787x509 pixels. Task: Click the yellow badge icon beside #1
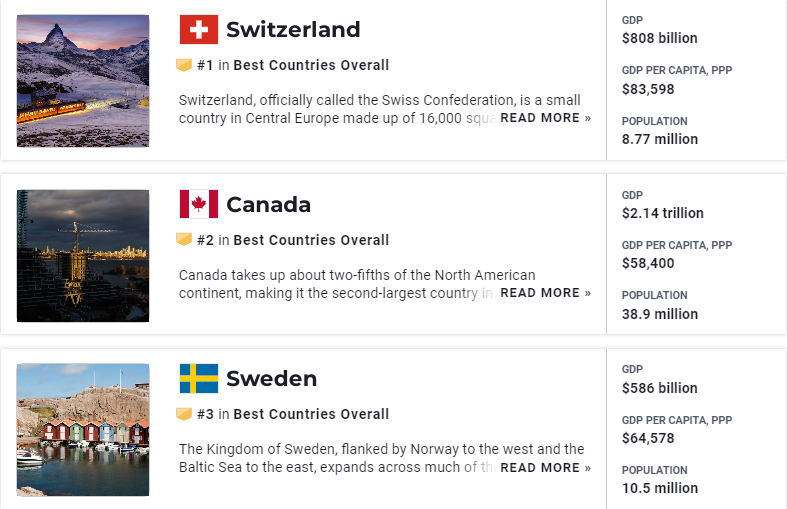point(184,65)
